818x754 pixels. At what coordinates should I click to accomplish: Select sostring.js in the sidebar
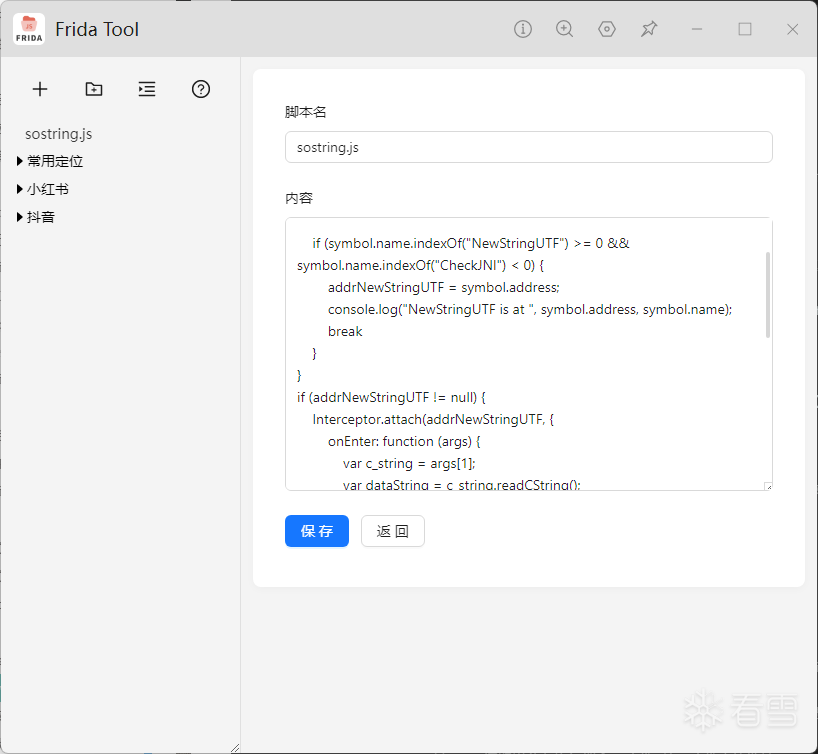58,134
